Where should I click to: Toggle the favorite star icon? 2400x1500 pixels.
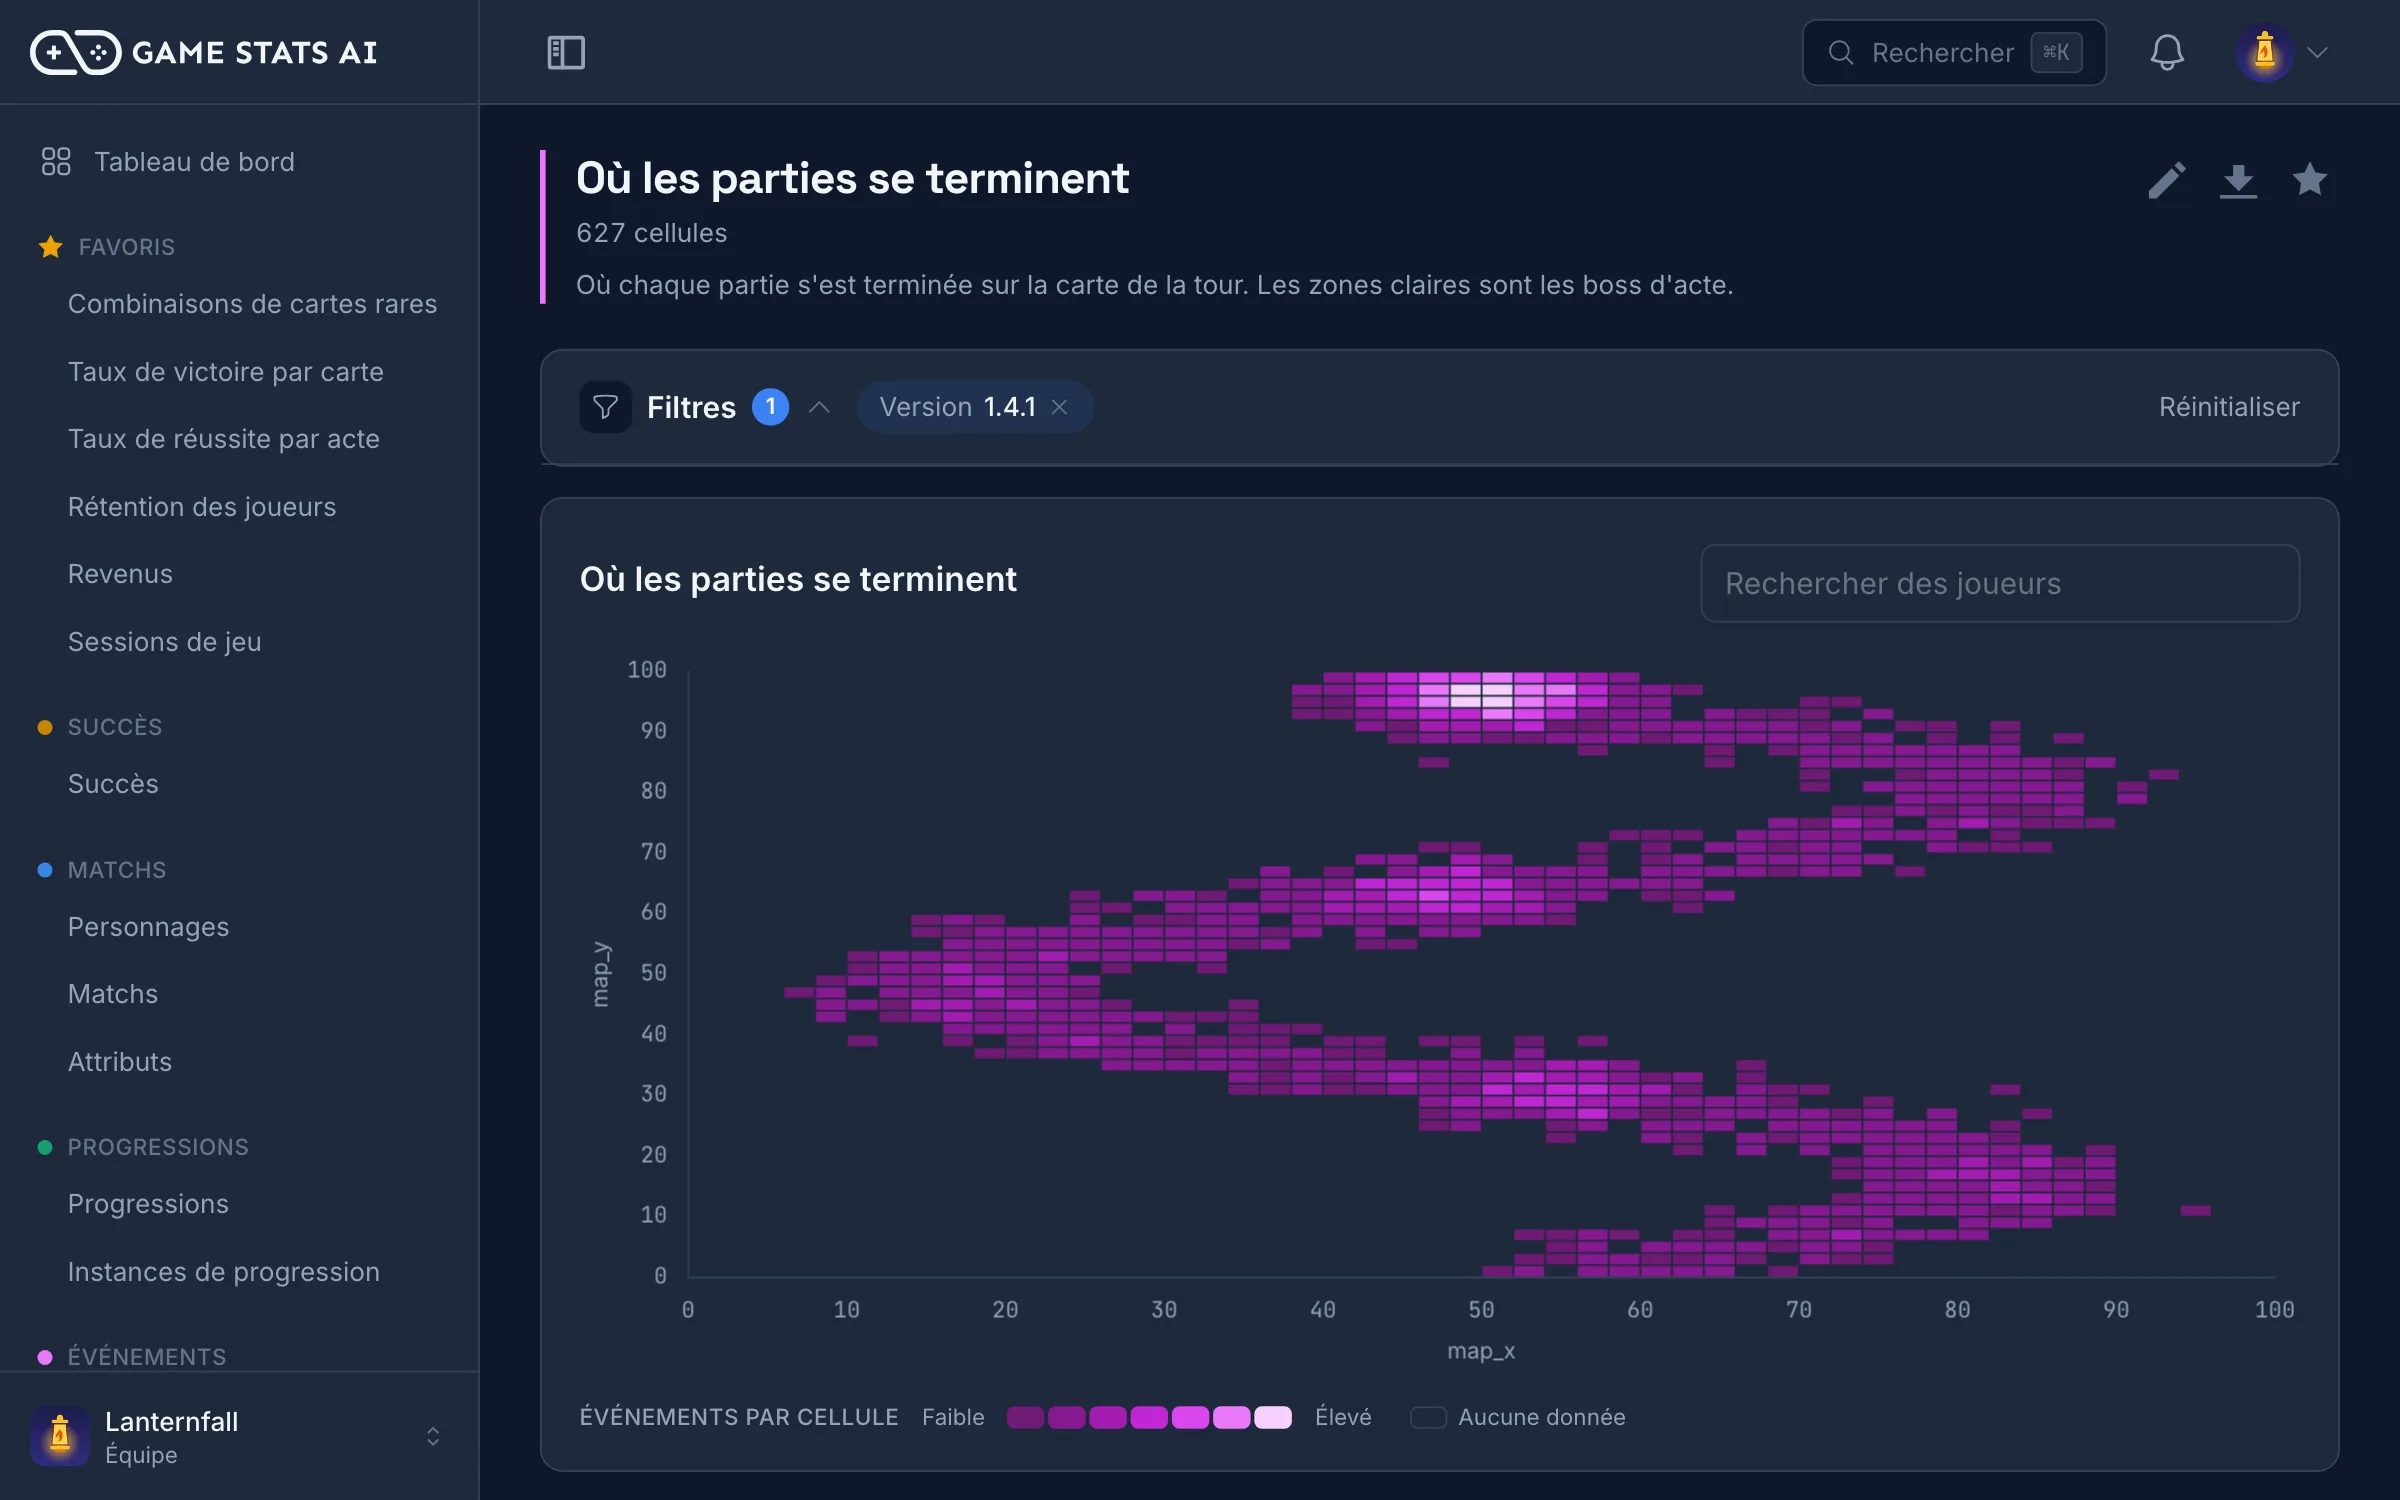pos(2309,180)
